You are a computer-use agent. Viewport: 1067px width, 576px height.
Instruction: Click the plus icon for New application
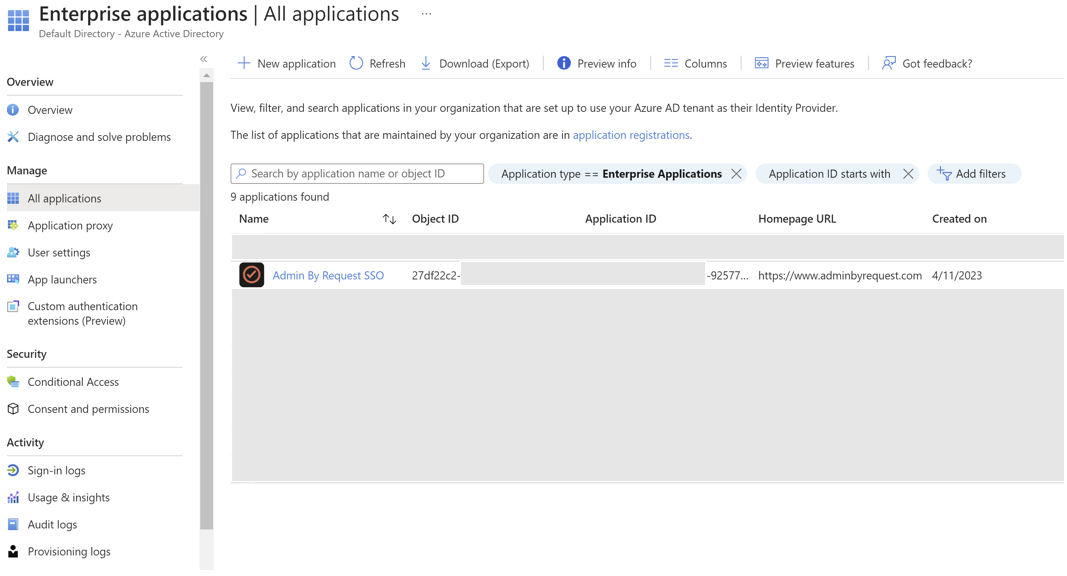[x=244, y=63]
